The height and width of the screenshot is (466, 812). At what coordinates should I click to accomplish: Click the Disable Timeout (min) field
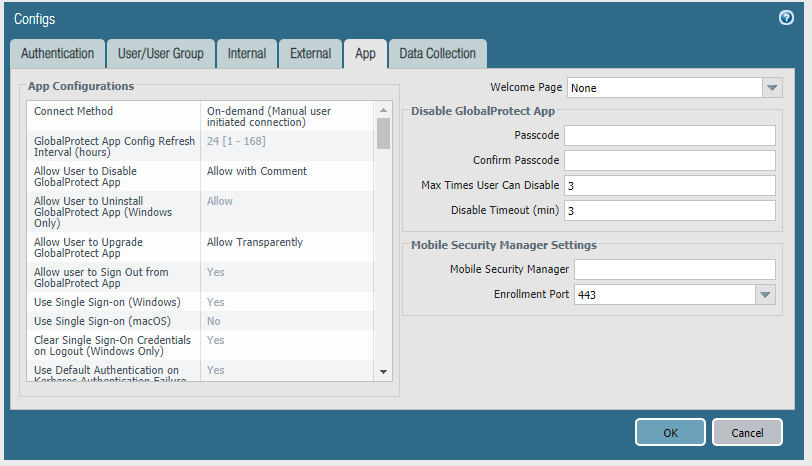(670, 211)
